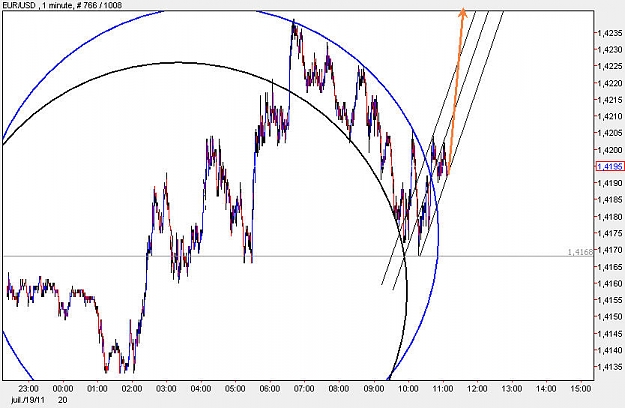Click the 07:00 time axis label
The image size is (625, 408).
click(305, 388)
